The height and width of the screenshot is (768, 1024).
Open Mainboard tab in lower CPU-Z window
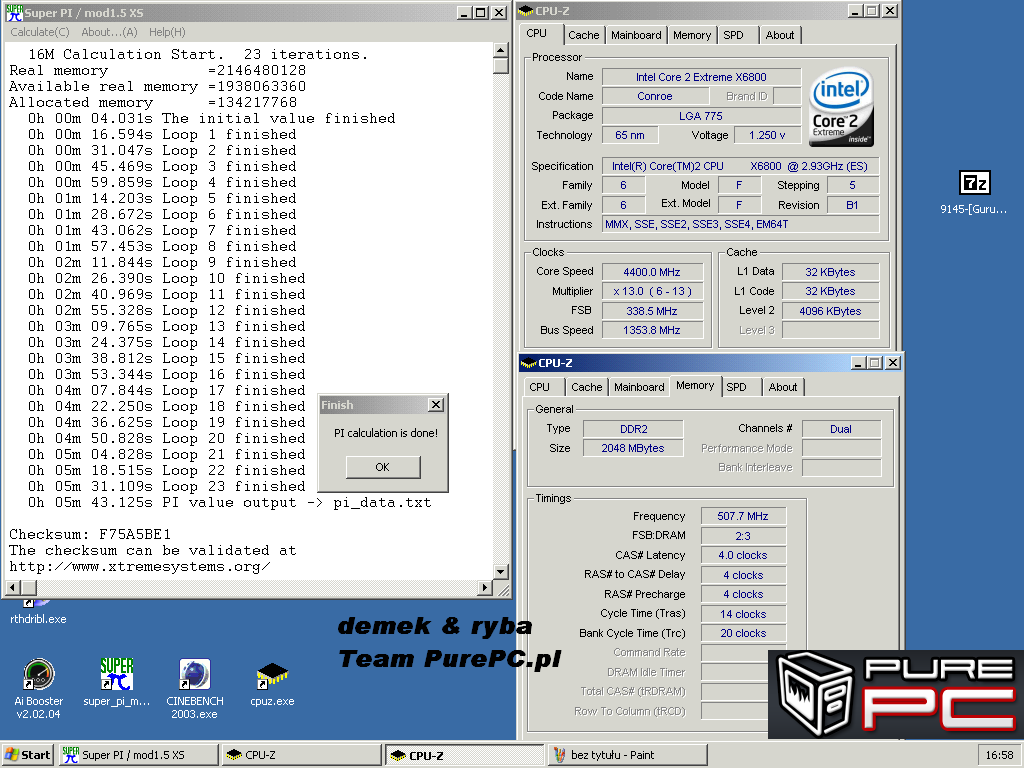(639, 387)
